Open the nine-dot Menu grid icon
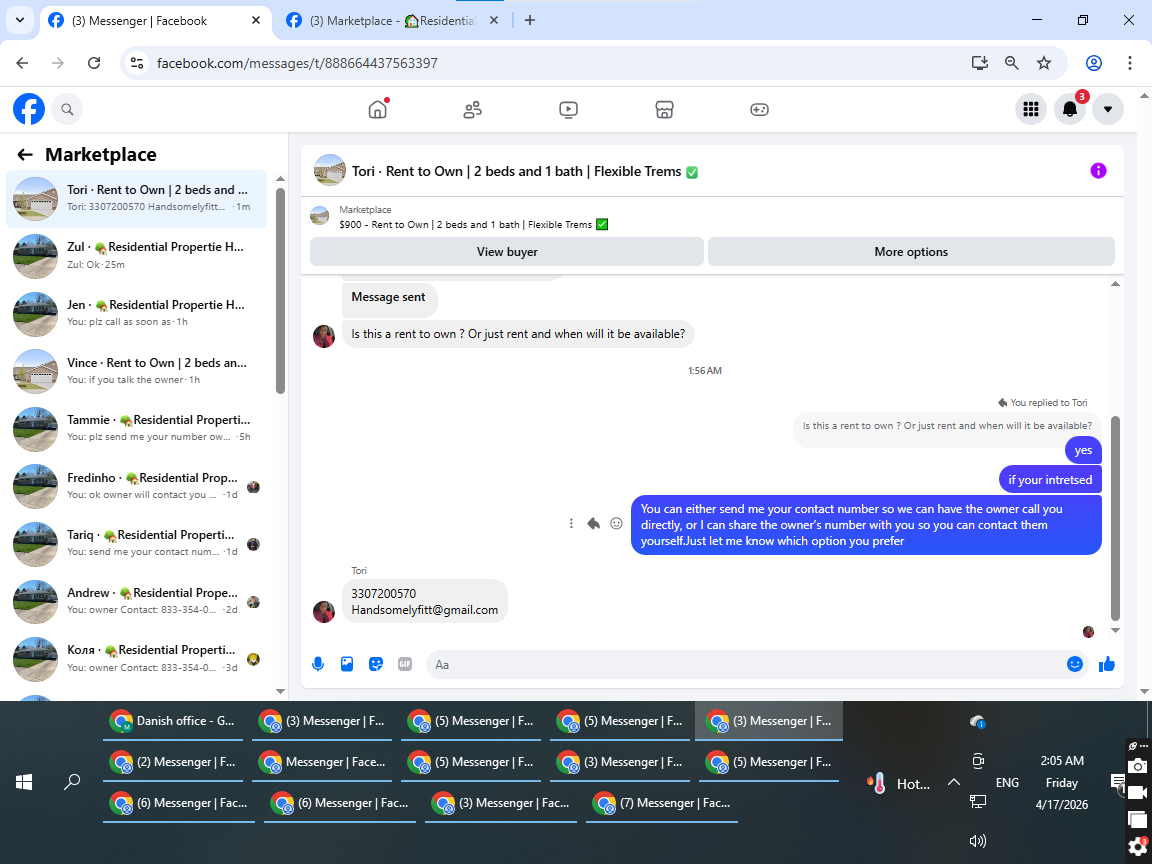The height and width of the screenshot is (864, 1152). coord(1031,109)
